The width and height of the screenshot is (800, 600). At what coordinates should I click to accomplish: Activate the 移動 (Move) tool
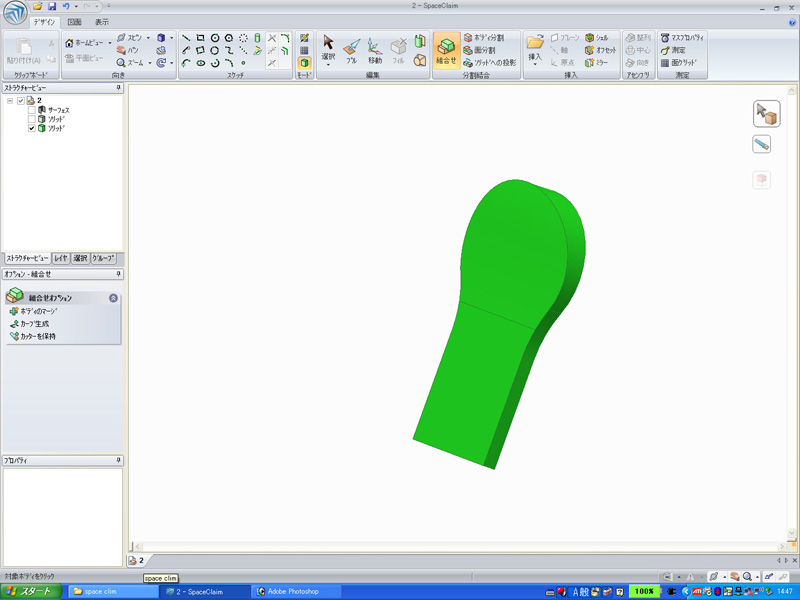tap(374, 50)
